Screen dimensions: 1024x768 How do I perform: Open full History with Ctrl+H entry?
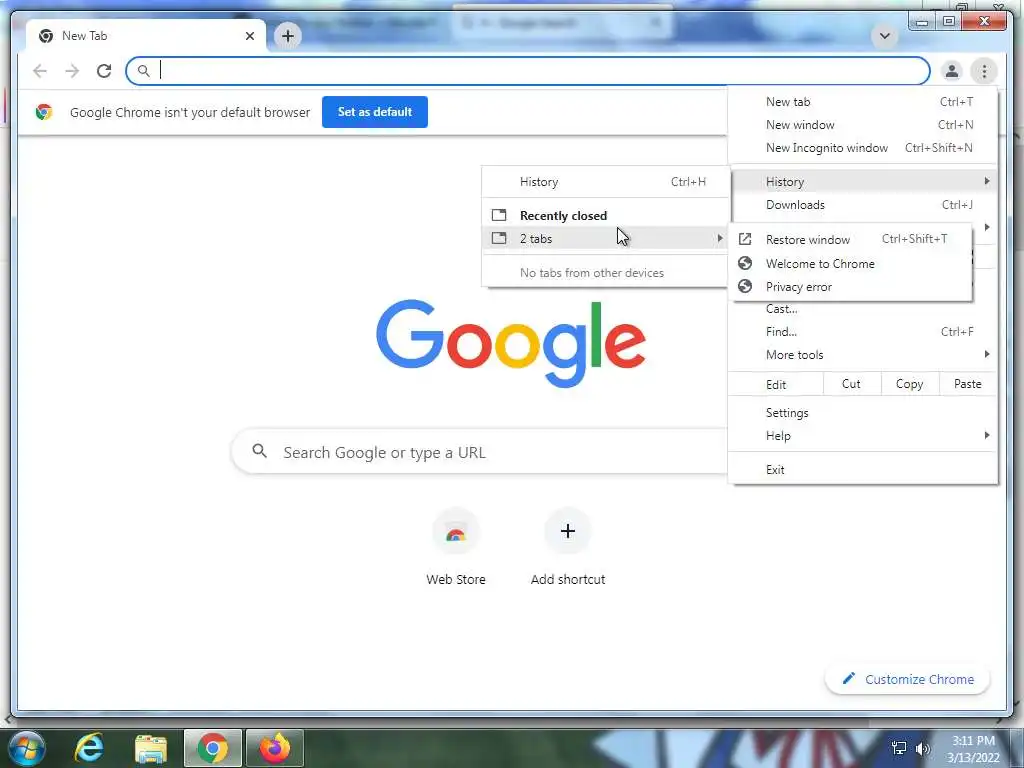tap(605, 182)
